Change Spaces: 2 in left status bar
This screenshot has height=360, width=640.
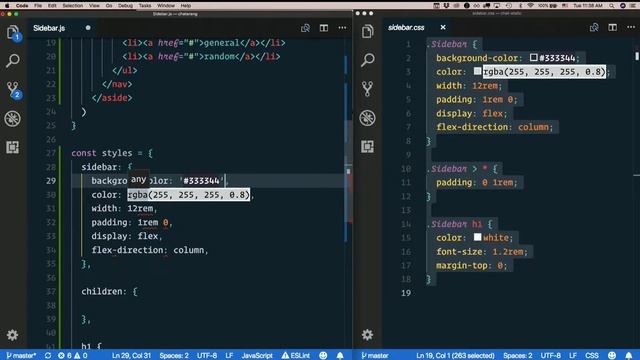(174, 356)
